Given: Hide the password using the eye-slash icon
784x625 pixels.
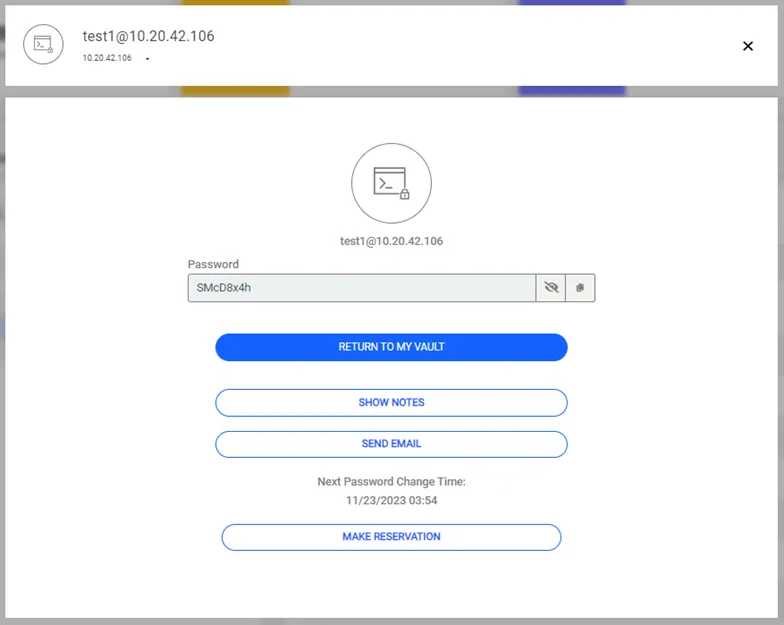Looking at the screenshot, I should pyautogui.click(x=550, y=288).
